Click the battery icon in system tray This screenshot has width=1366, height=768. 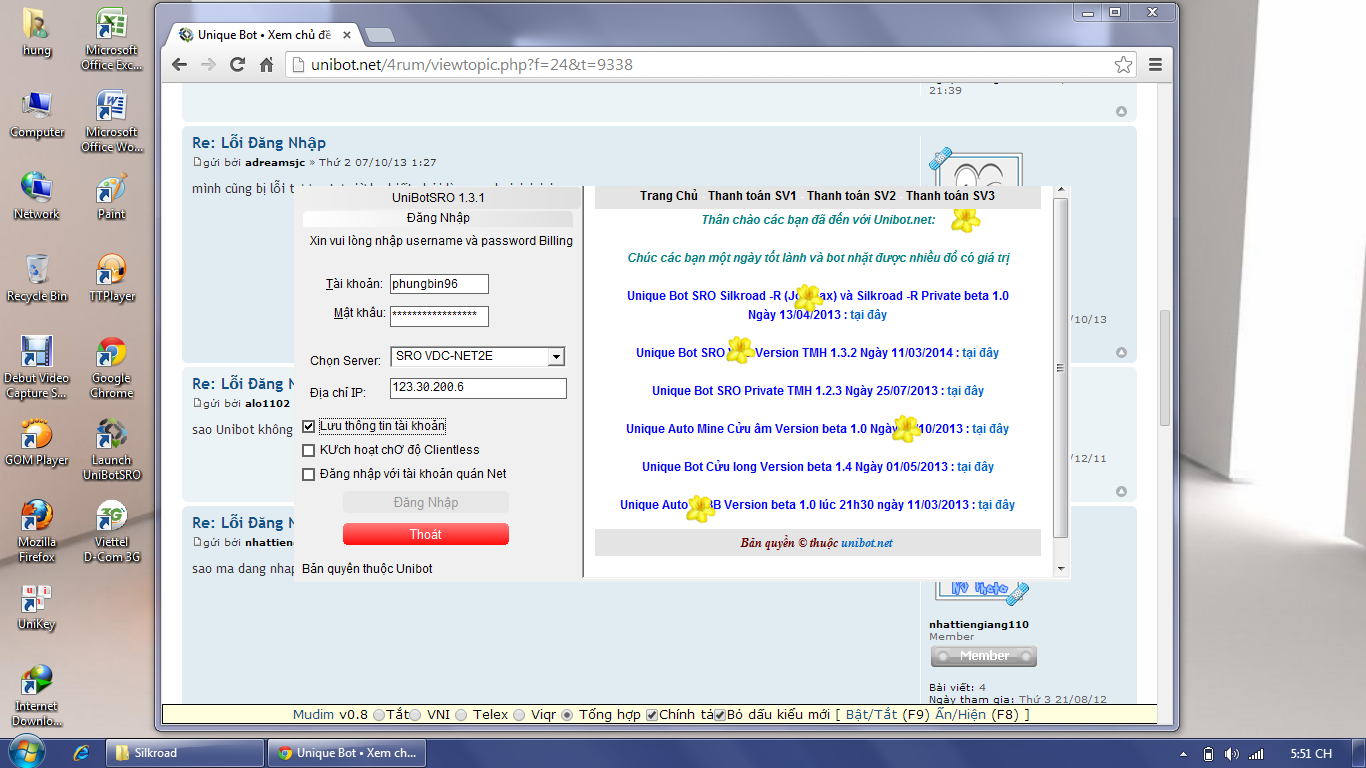(1208, 754)
